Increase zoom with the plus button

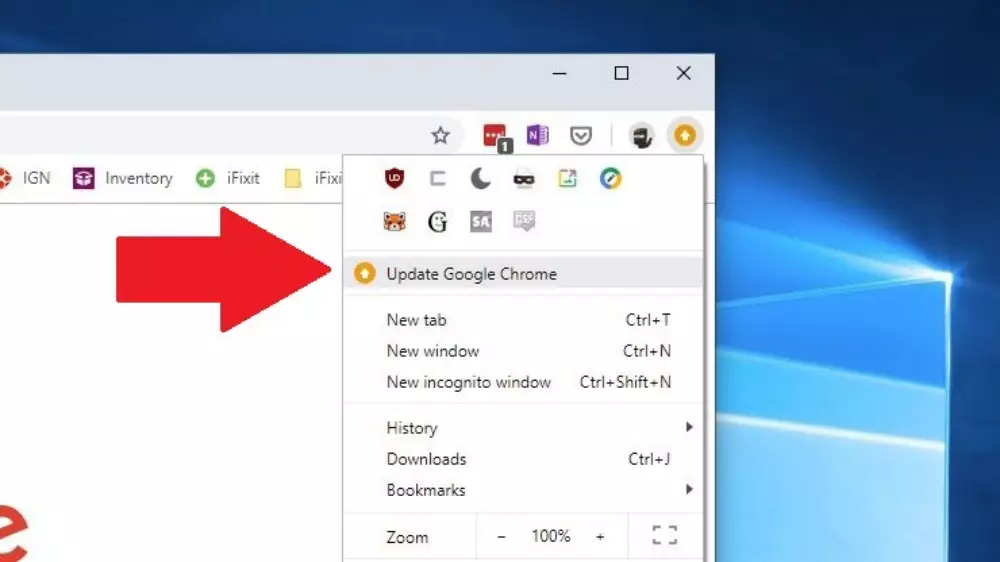(x=600, y=537)
